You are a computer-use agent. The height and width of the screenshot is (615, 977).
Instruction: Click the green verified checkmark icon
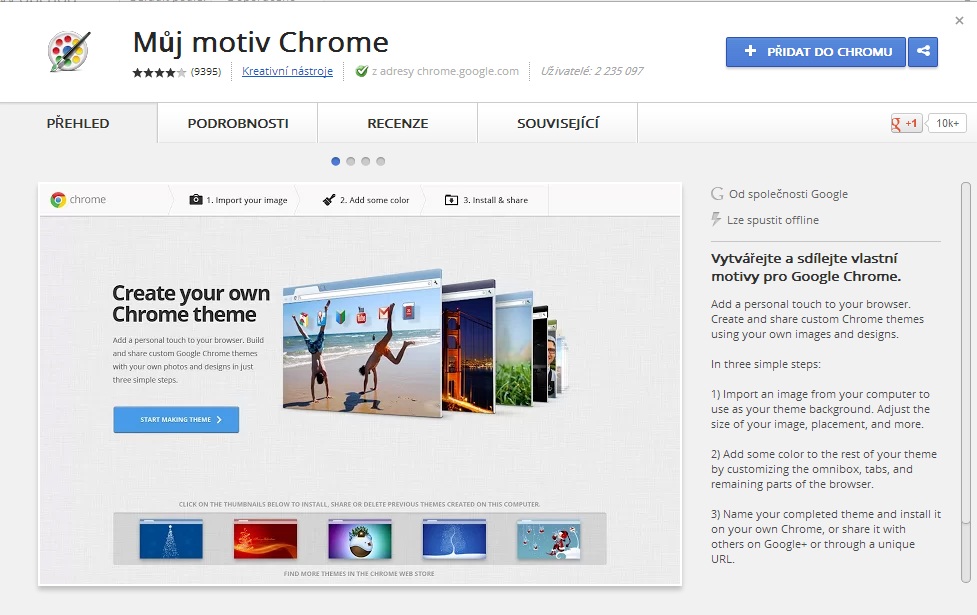pos(361,72)
